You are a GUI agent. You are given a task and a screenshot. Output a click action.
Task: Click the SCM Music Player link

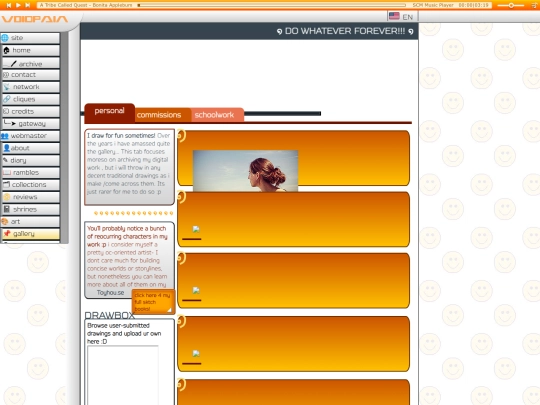(x=433, y=5)
